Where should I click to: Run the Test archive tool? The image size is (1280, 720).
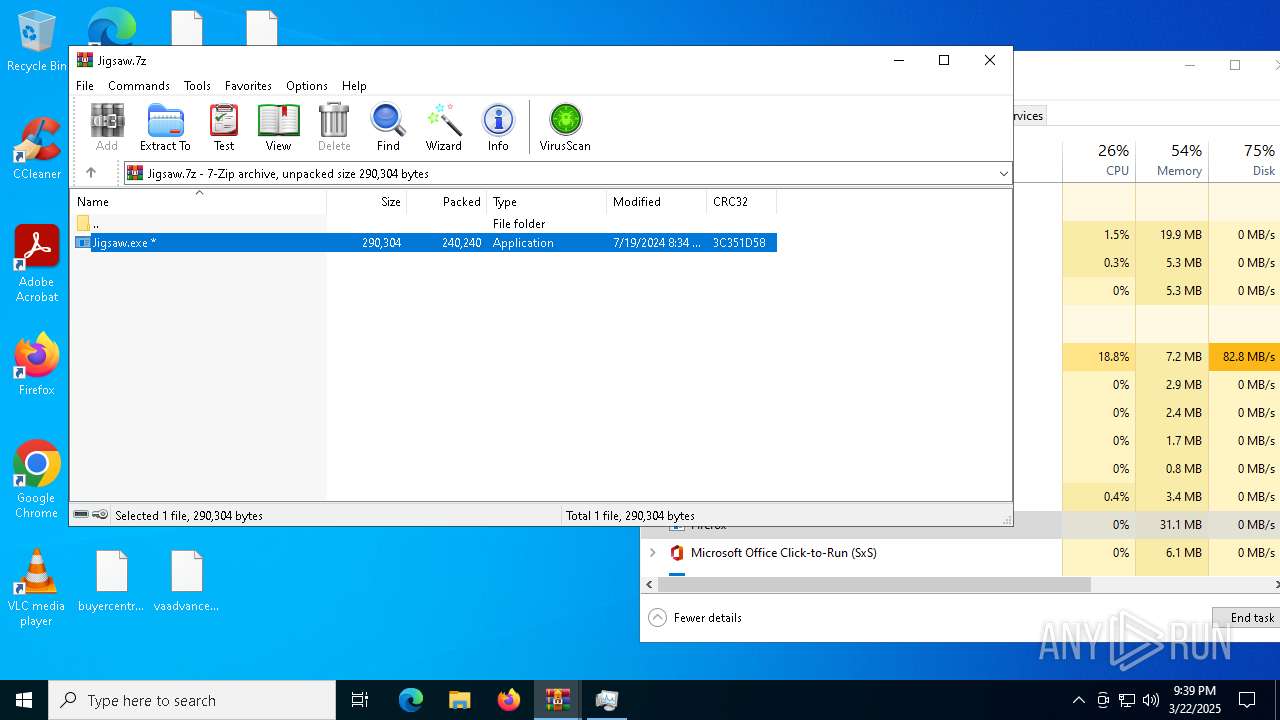pyautogui.click(x=224, y=127)
